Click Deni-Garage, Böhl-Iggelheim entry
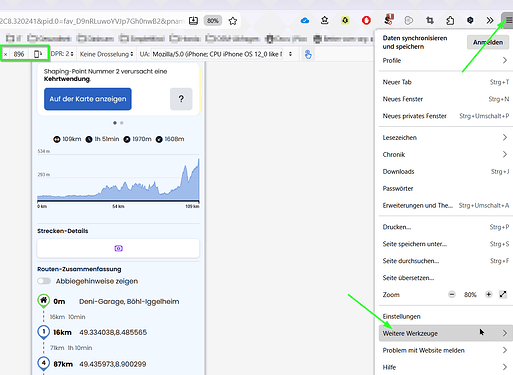513x375 pixels. click(129, 302)
